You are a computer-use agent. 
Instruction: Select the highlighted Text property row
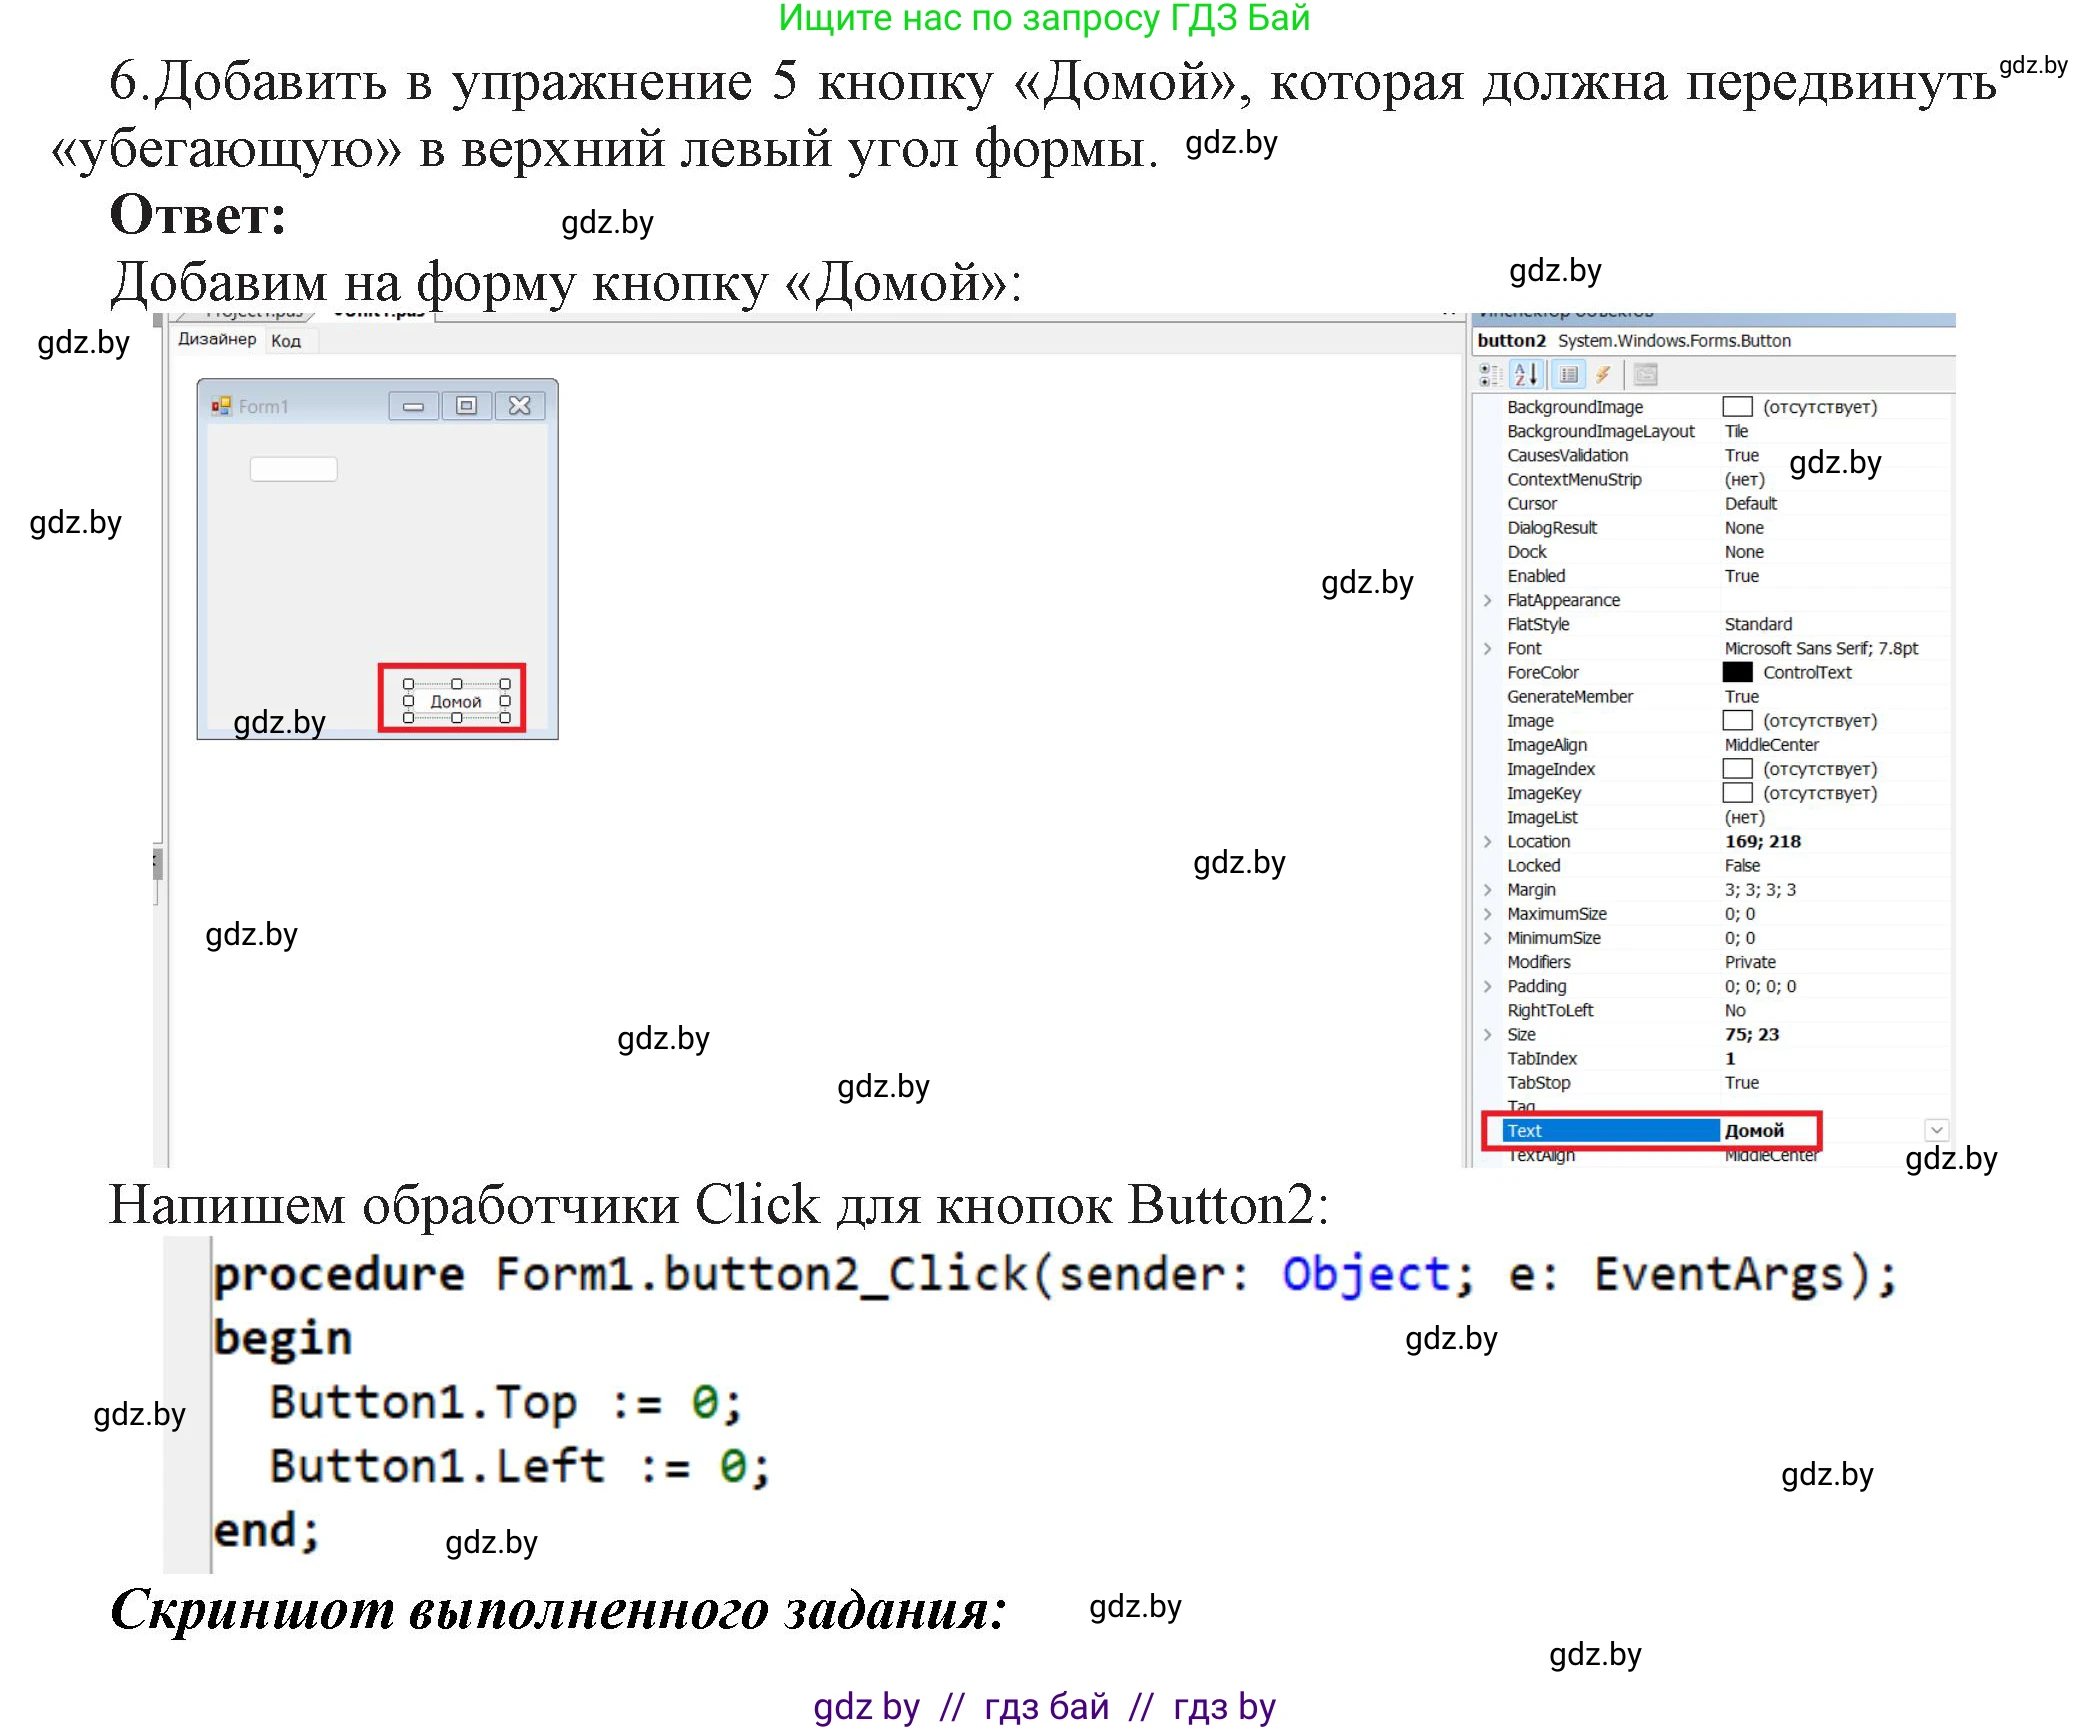pos(1610,1130)
